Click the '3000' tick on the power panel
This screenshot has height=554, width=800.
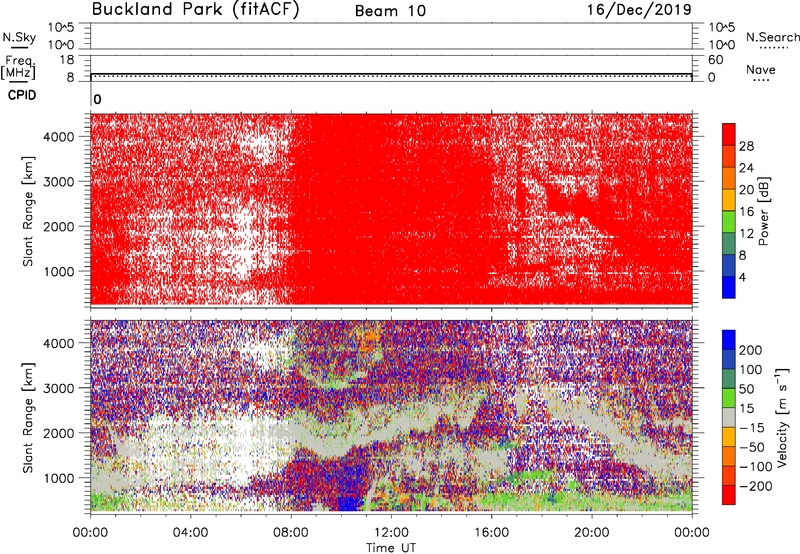(59, 182)
